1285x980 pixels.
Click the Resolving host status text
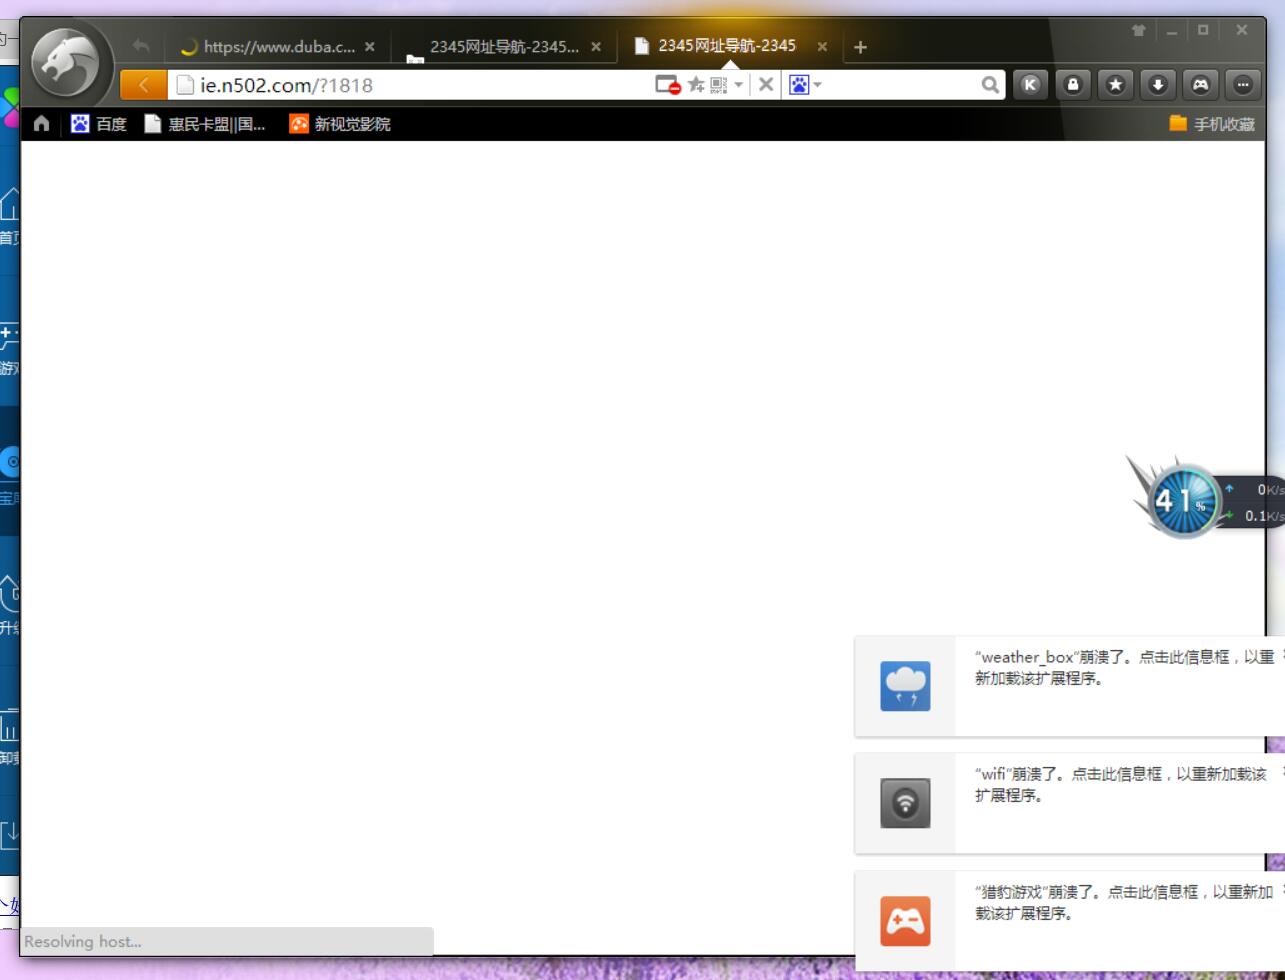(83, 941)
